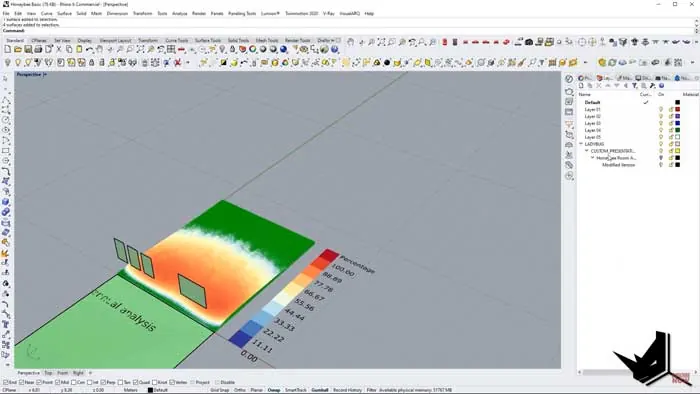Click the Copy icon in Standard toolbar
The image size is (700, 394).
coord(69,50)
